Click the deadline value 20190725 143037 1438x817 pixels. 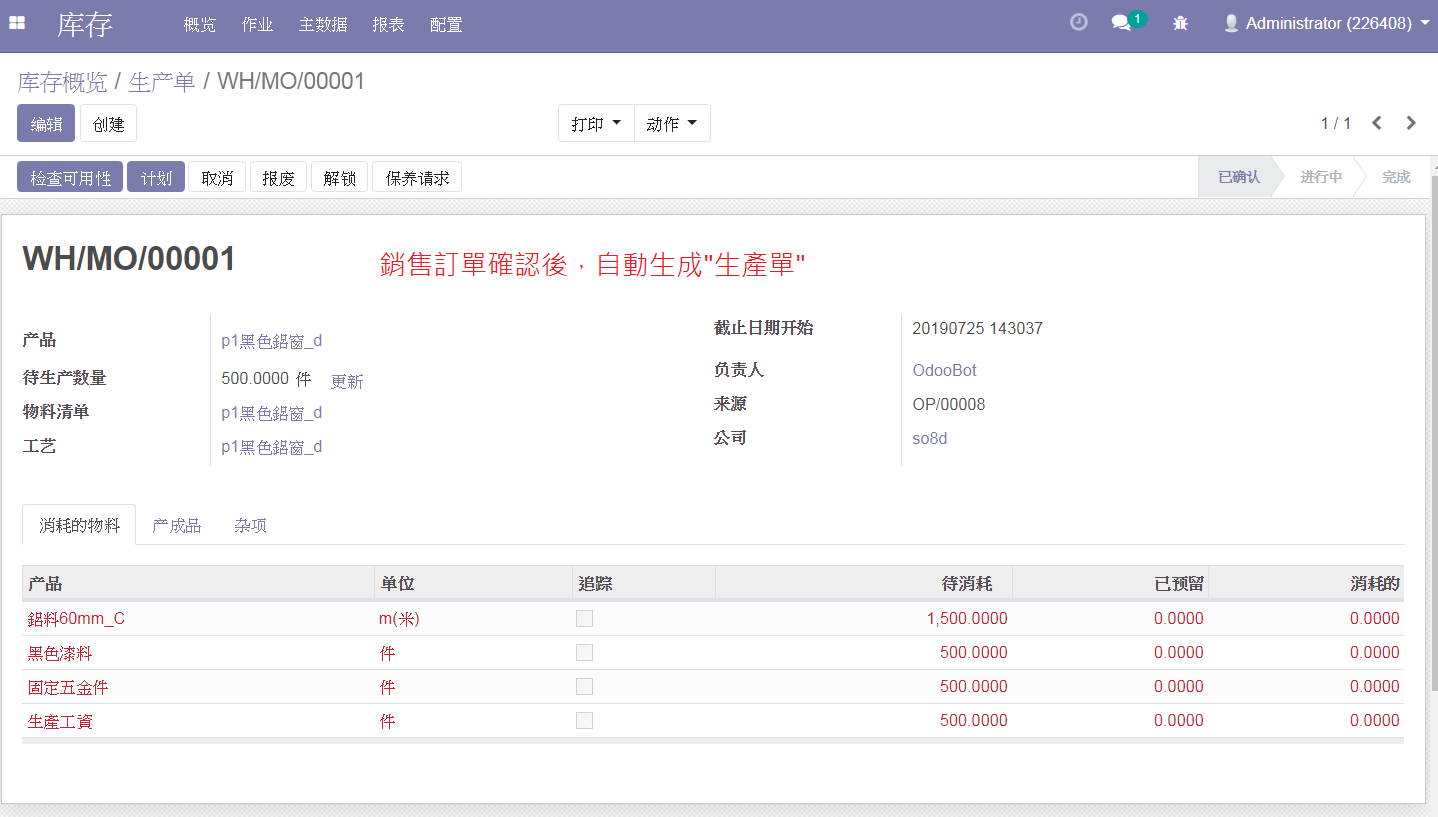tap(978, 329)
